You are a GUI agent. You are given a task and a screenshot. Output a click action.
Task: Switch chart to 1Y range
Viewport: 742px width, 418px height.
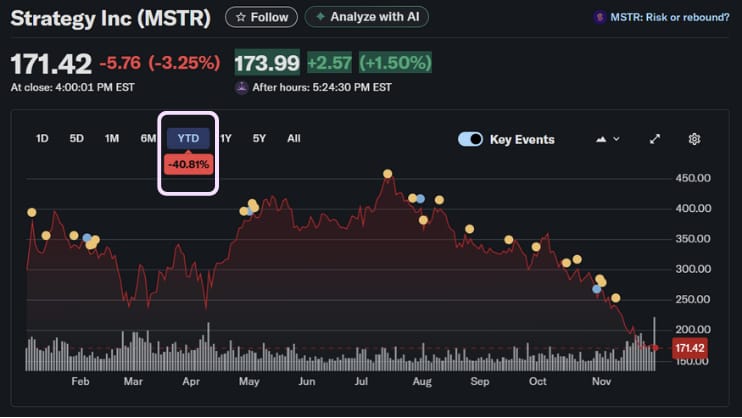(x=226, y=138)
